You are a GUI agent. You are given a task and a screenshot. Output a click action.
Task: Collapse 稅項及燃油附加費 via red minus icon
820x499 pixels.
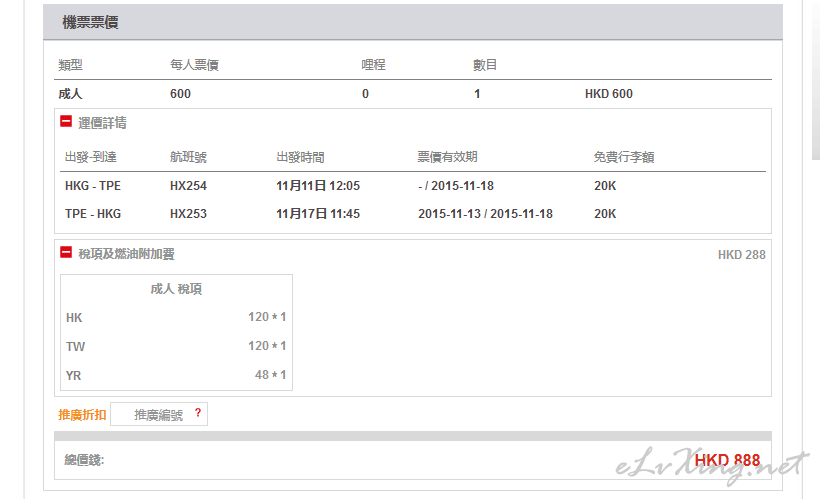pyautogui.click(x=66, y=252)
